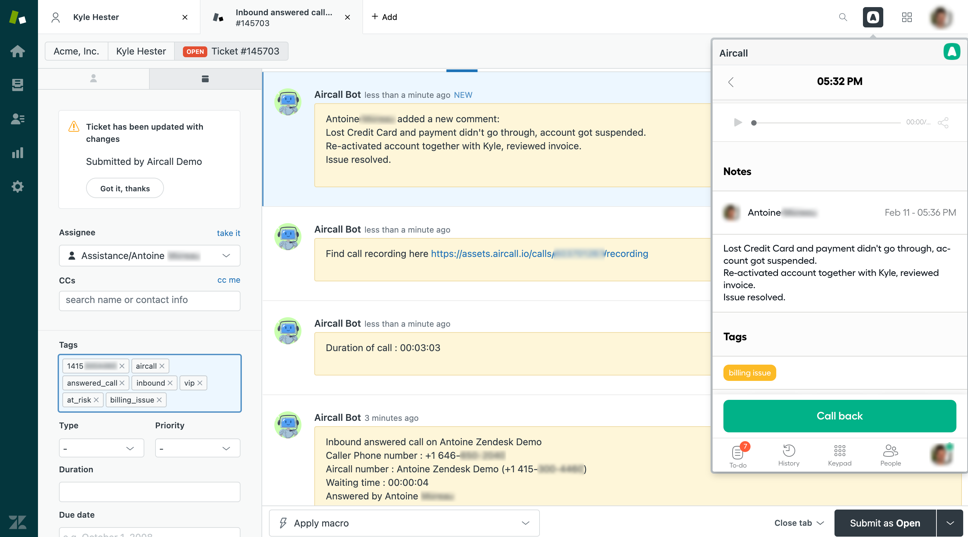The image size is (968, 537).
Task: Open the Customers icon in sidebar
Action: click(x=17, y=119)
